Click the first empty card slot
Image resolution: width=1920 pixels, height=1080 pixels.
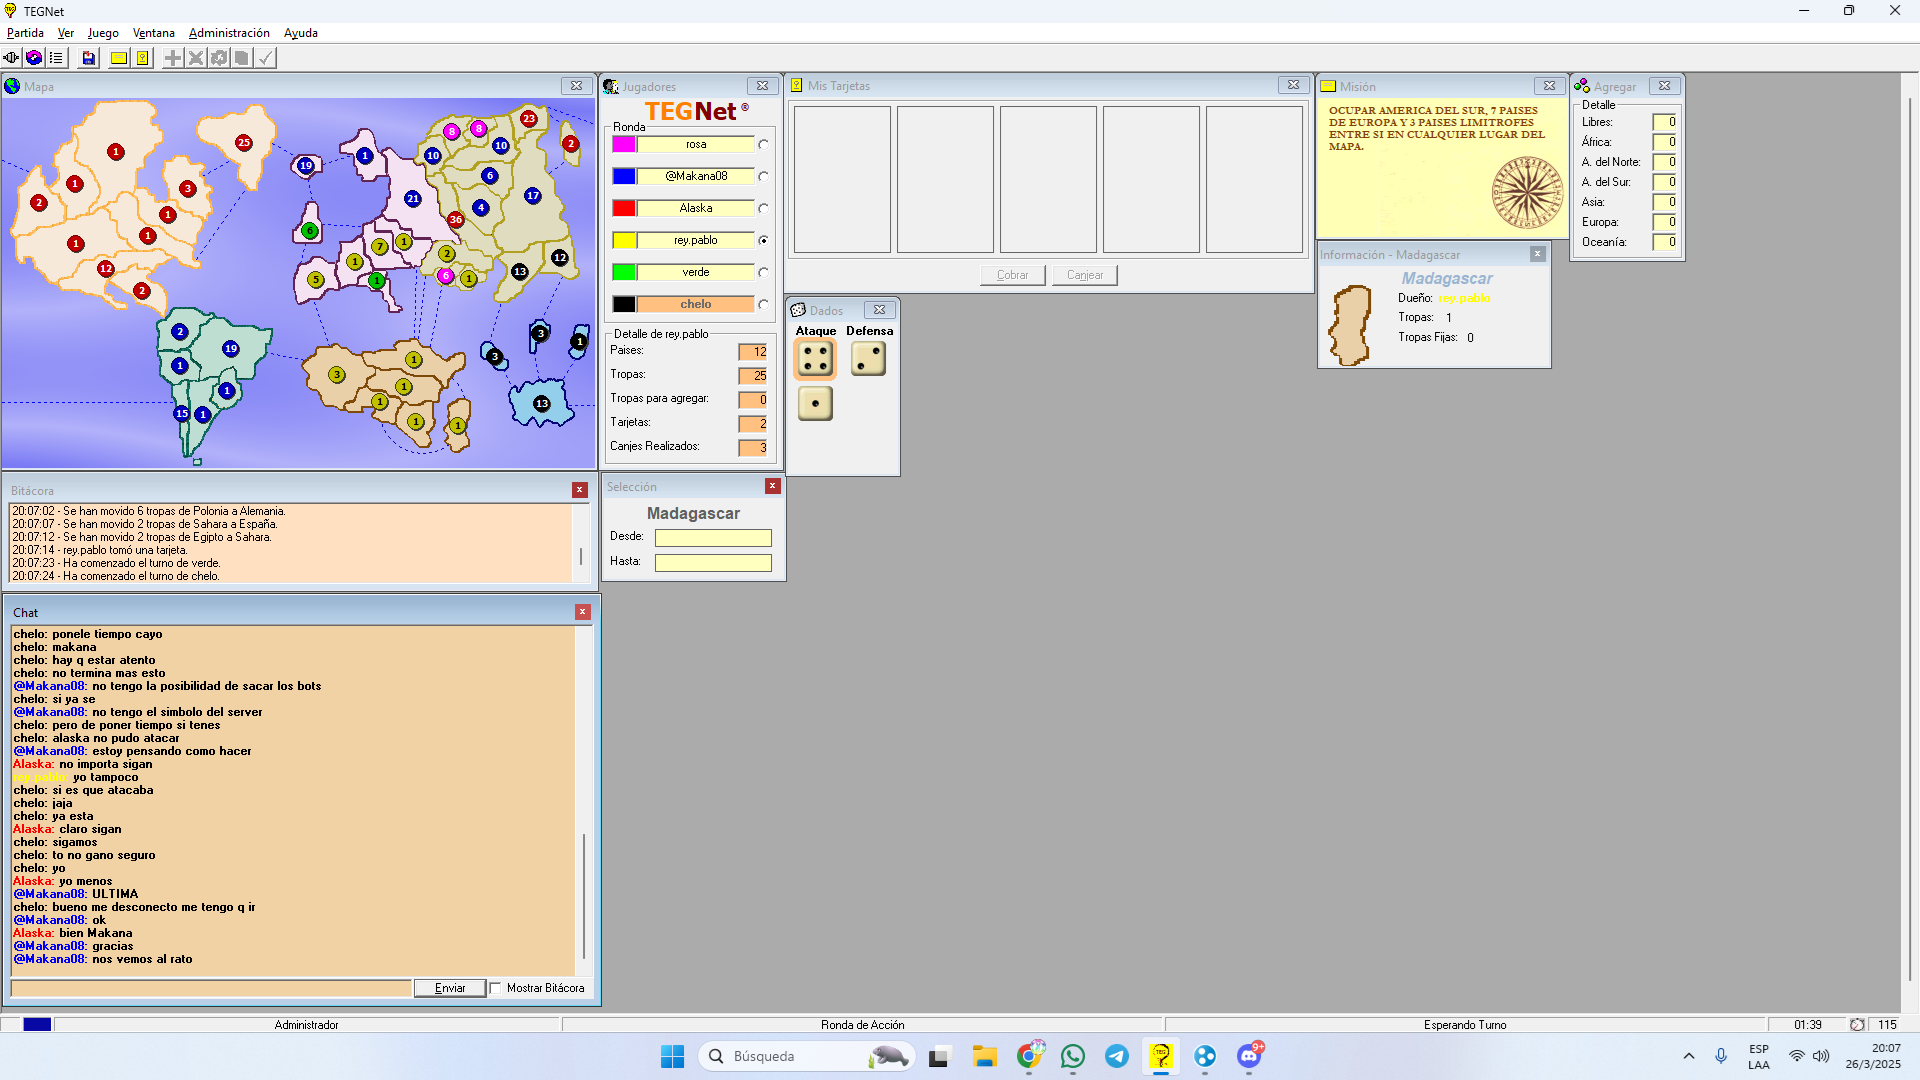coord(842,180)
